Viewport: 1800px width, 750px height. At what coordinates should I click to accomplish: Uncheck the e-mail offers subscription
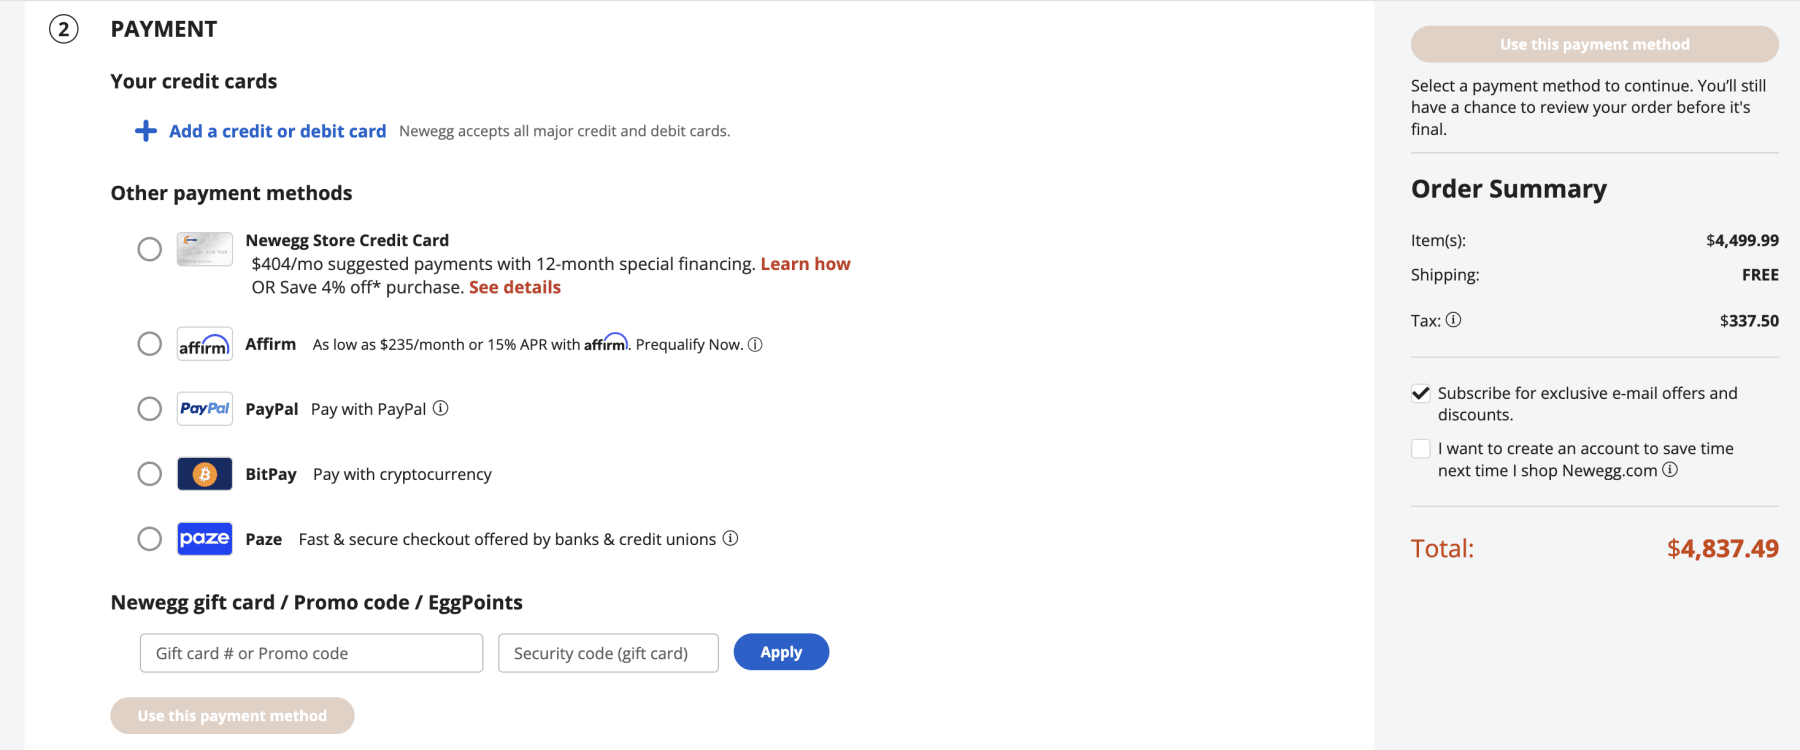[1421, 392]
